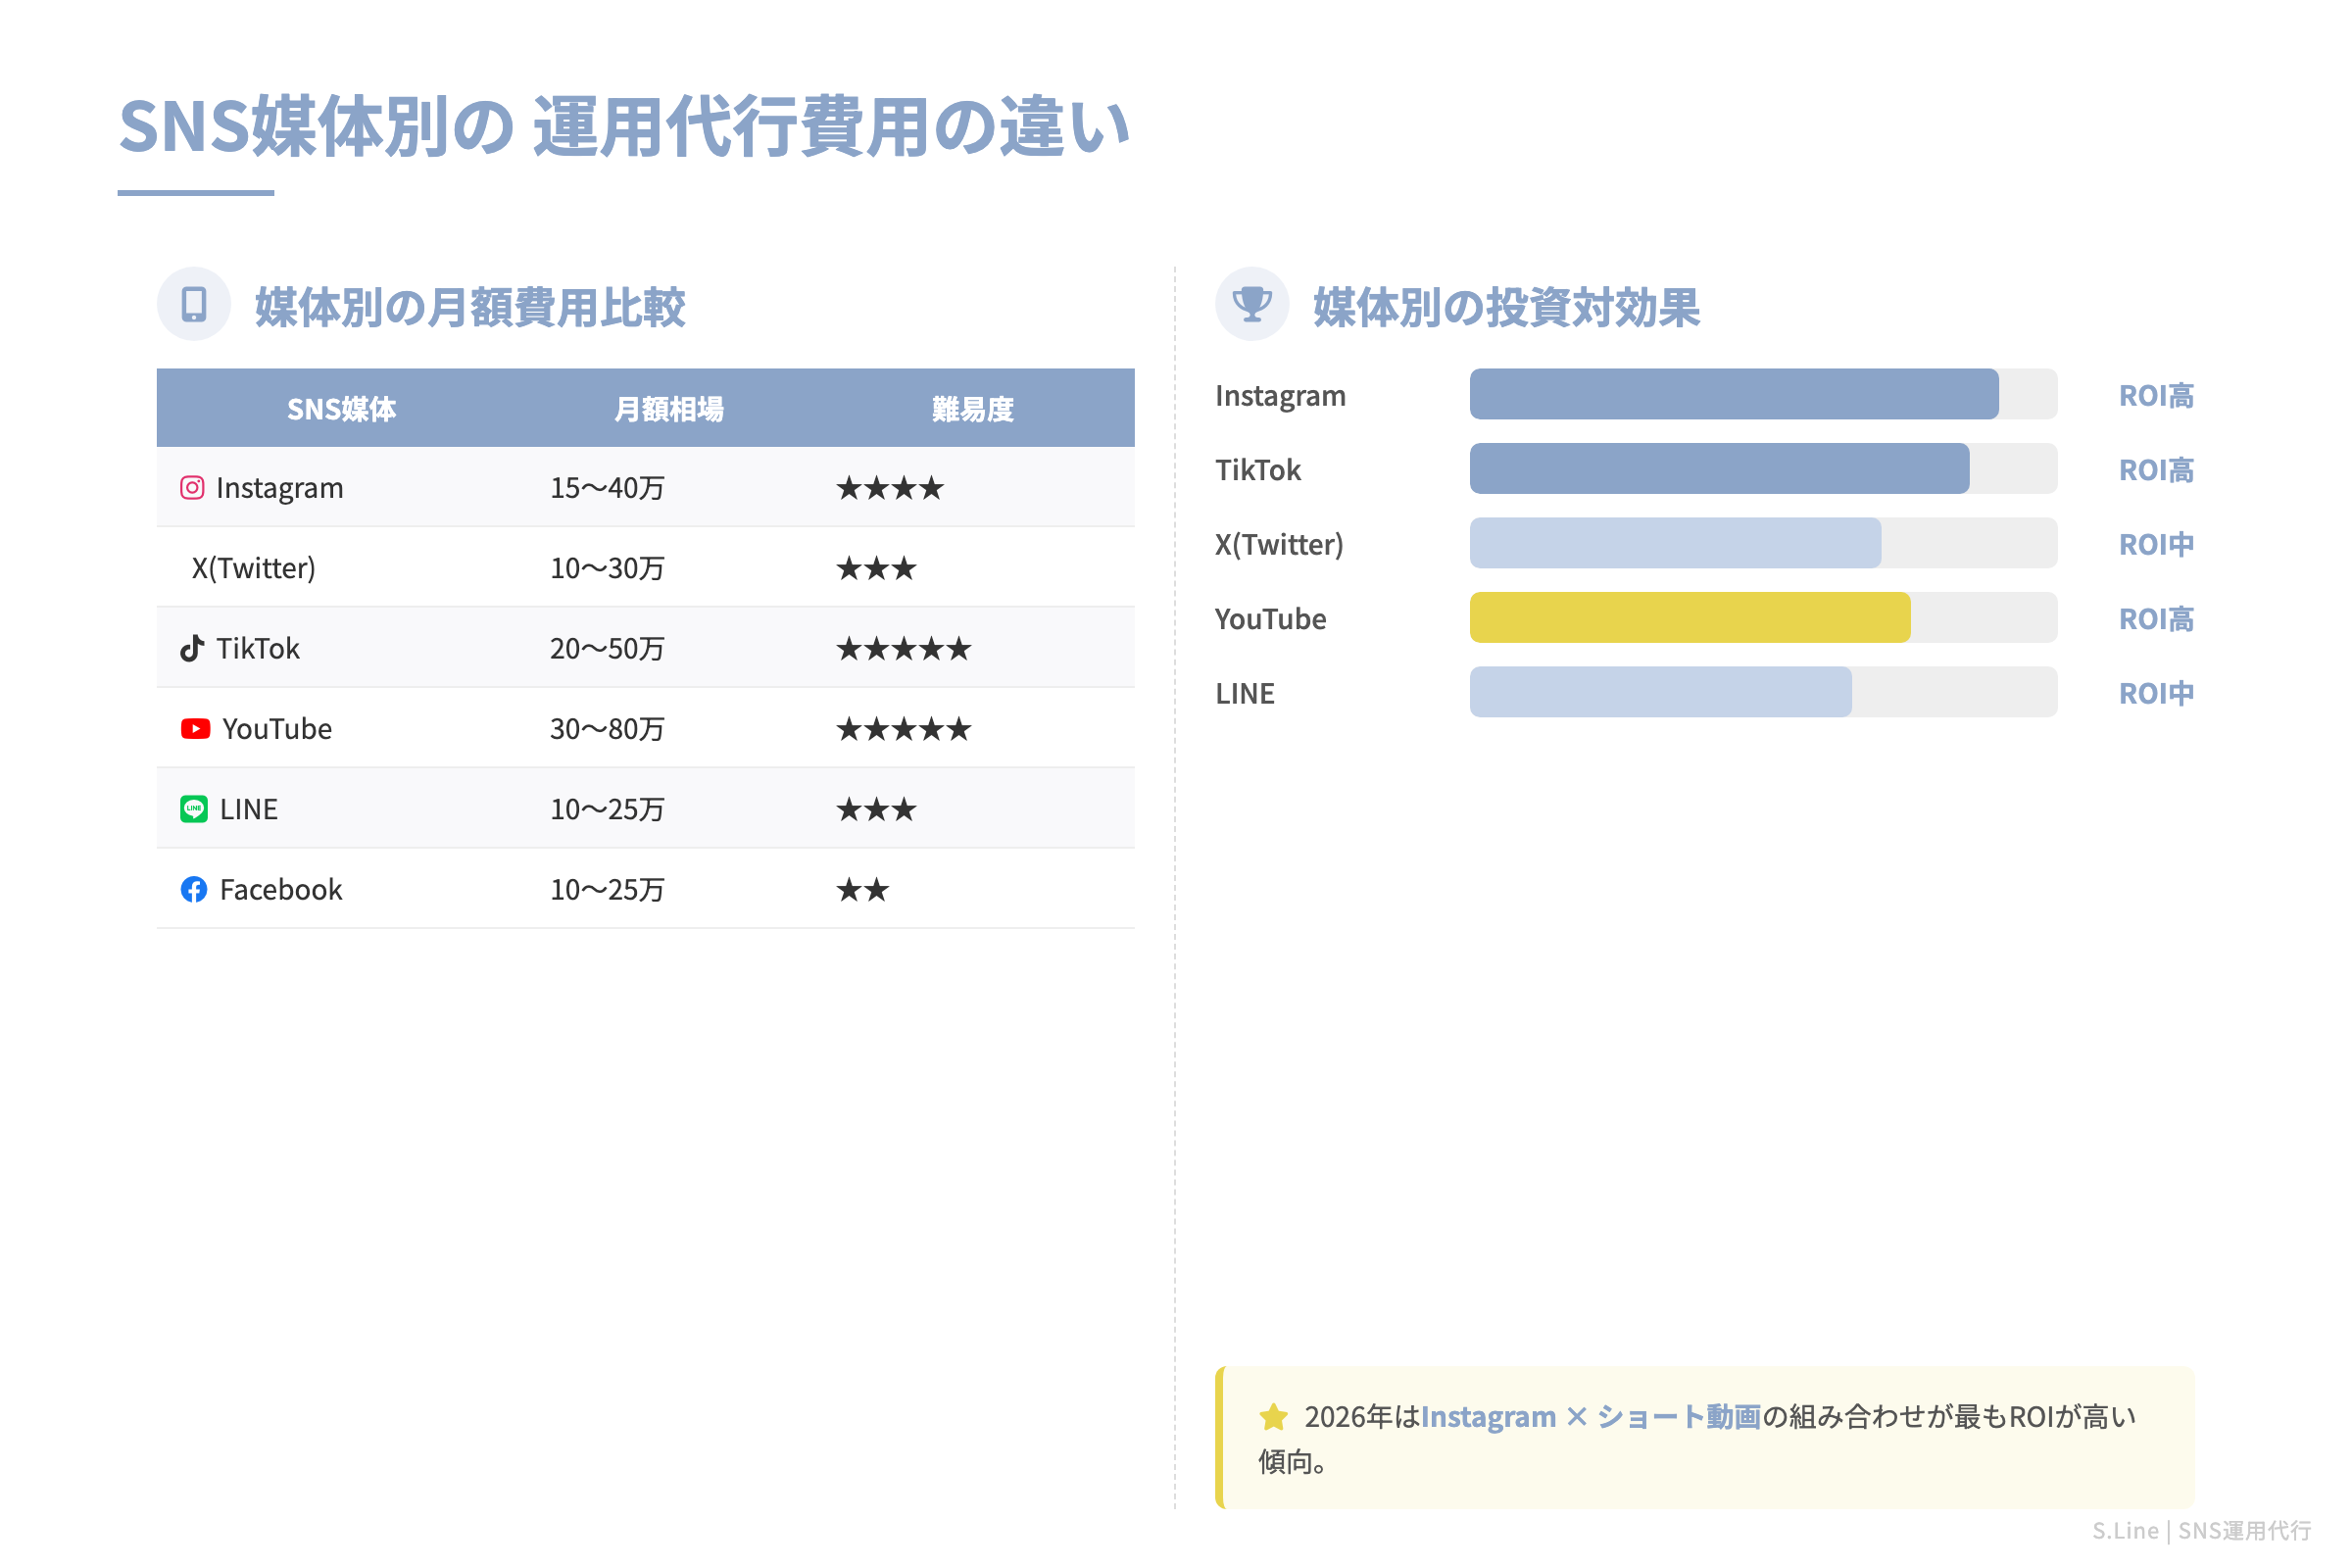The image size is (2352, 1568).
Task: Select the fifth star of TikTok's difficulty rating
Action: point(960,648)
